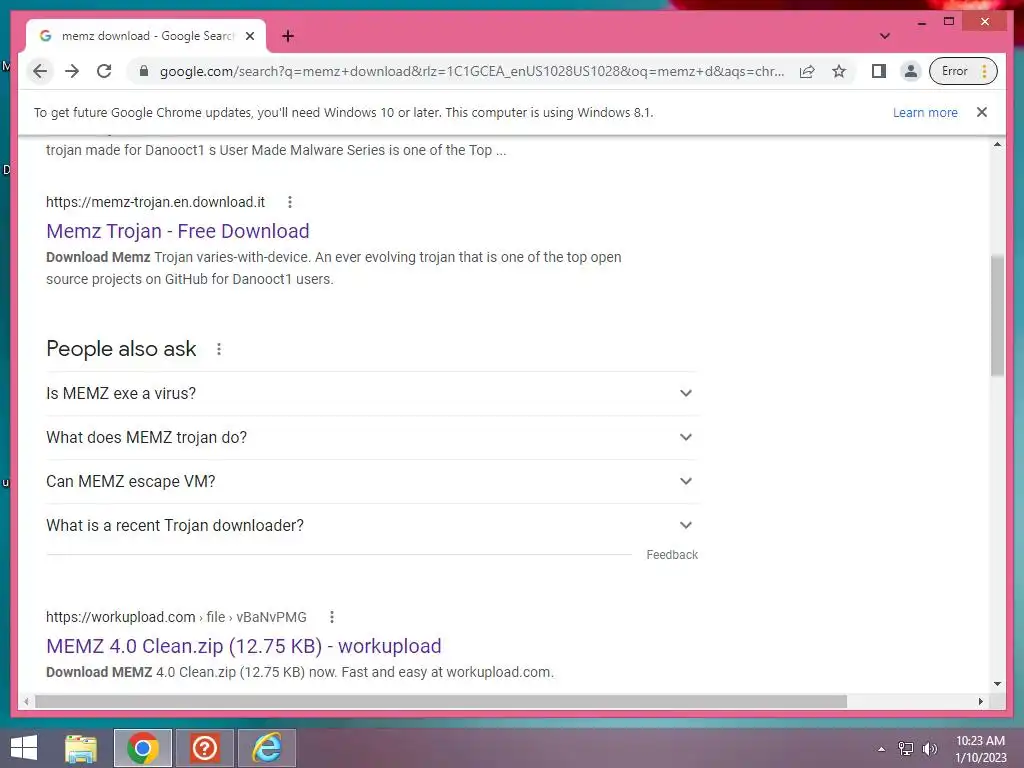
Task: Minimize the Chrome window
Action: (x=922, y=22)
